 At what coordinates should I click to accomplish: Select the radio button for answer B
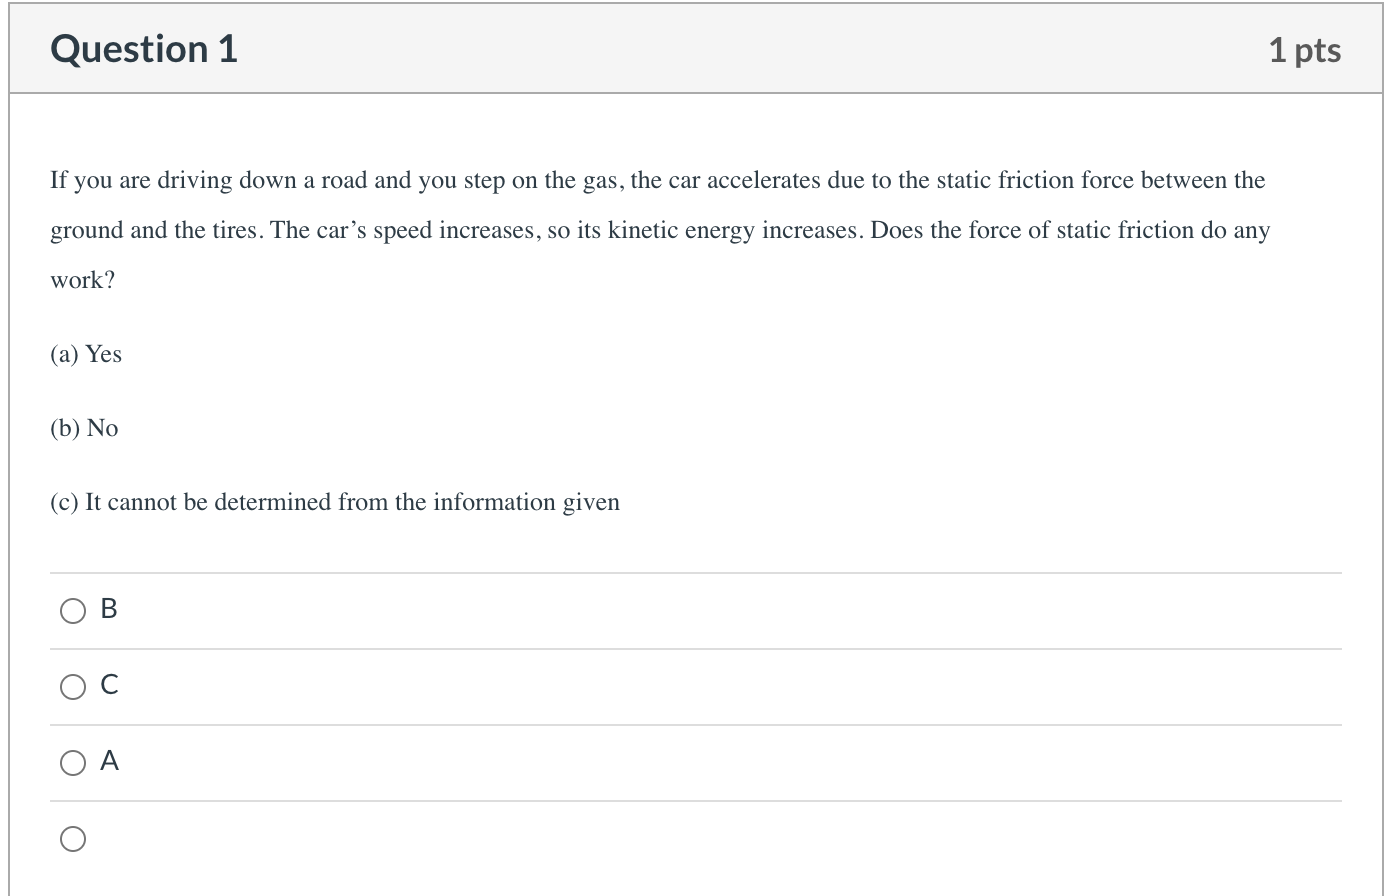[x=73, y=611]
